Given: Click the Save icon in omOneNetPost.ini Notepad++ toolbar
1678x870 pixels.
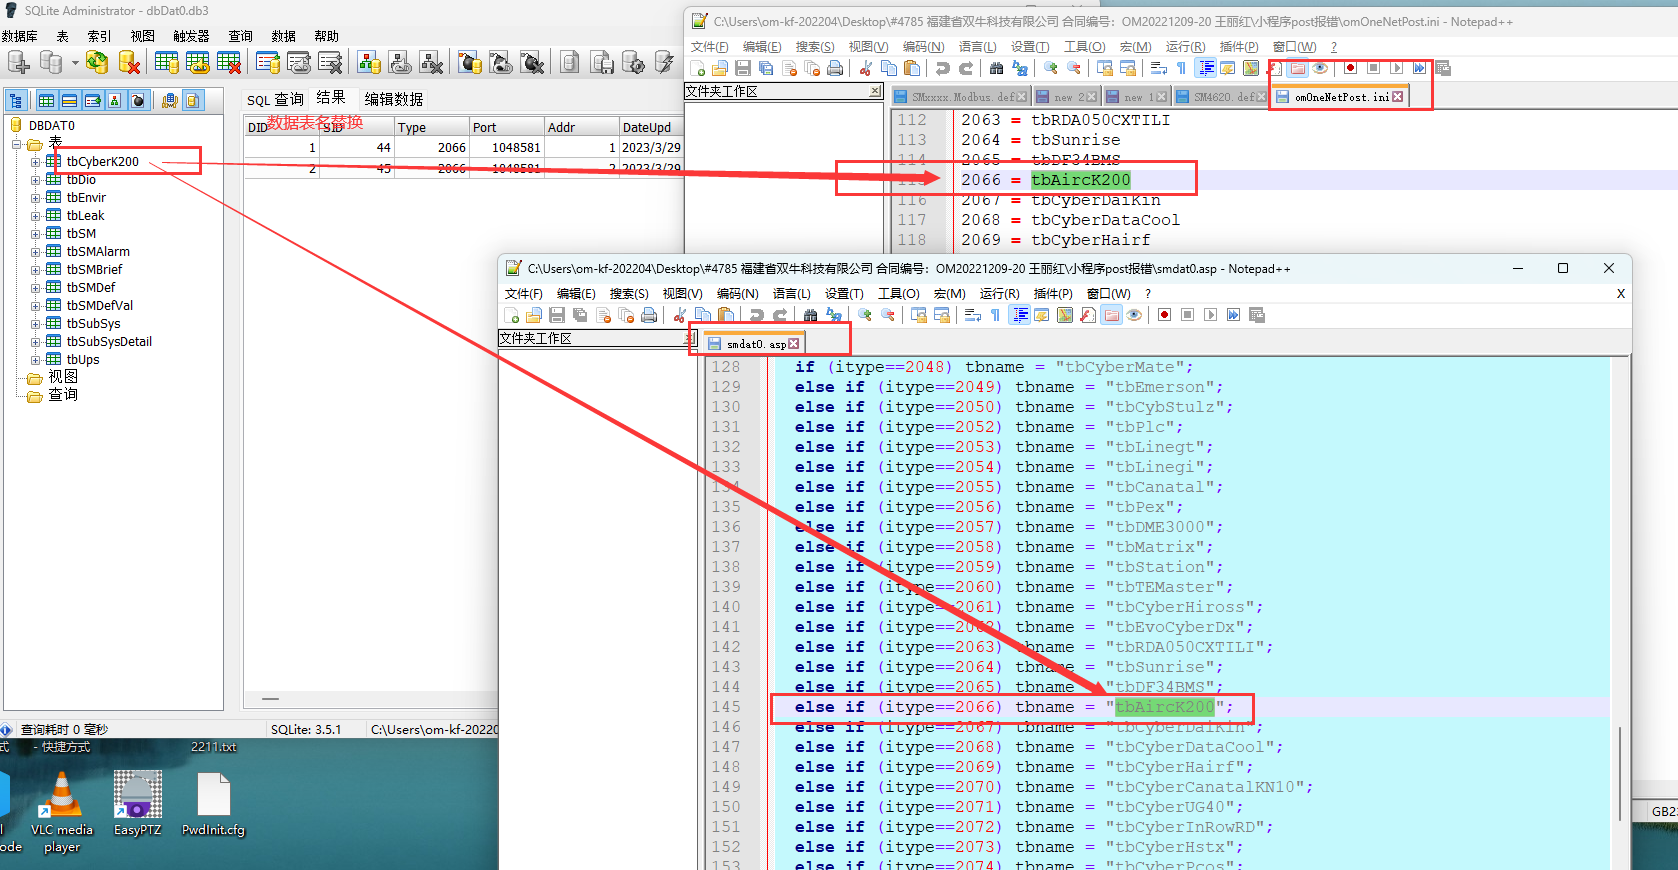Looking at the screenshot, I should (x=743, y=68).
